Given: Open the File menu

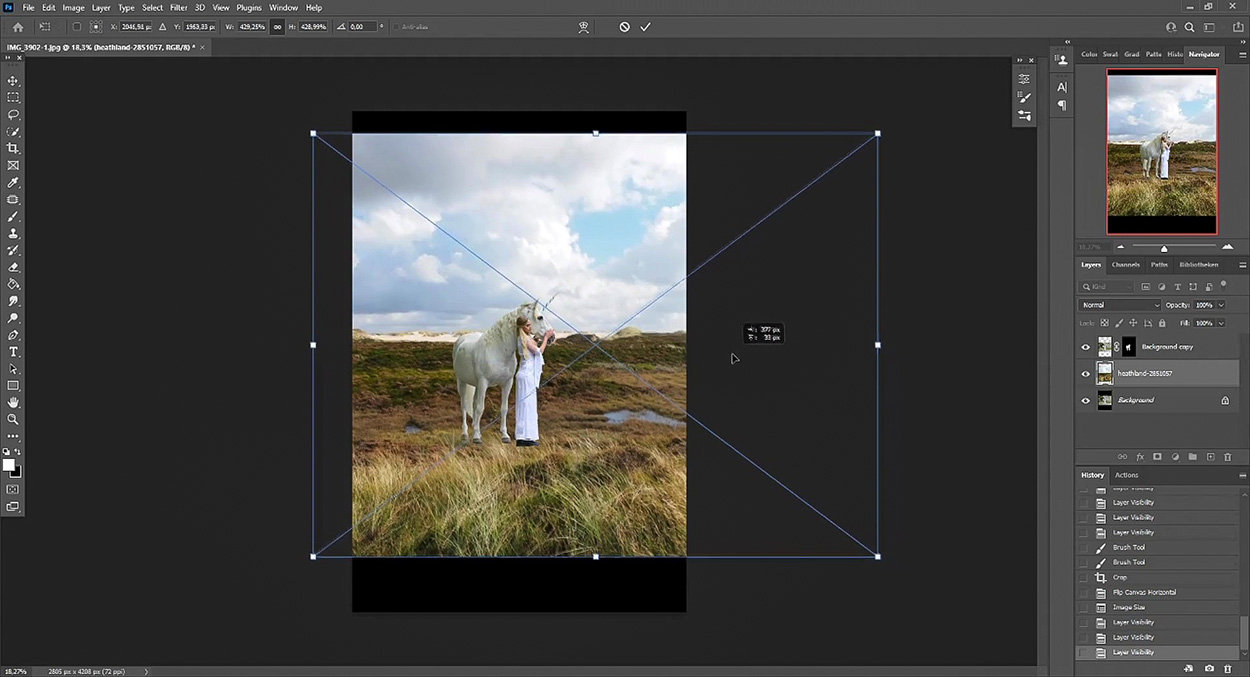Looking at the screenshot, I should point(28,7).
